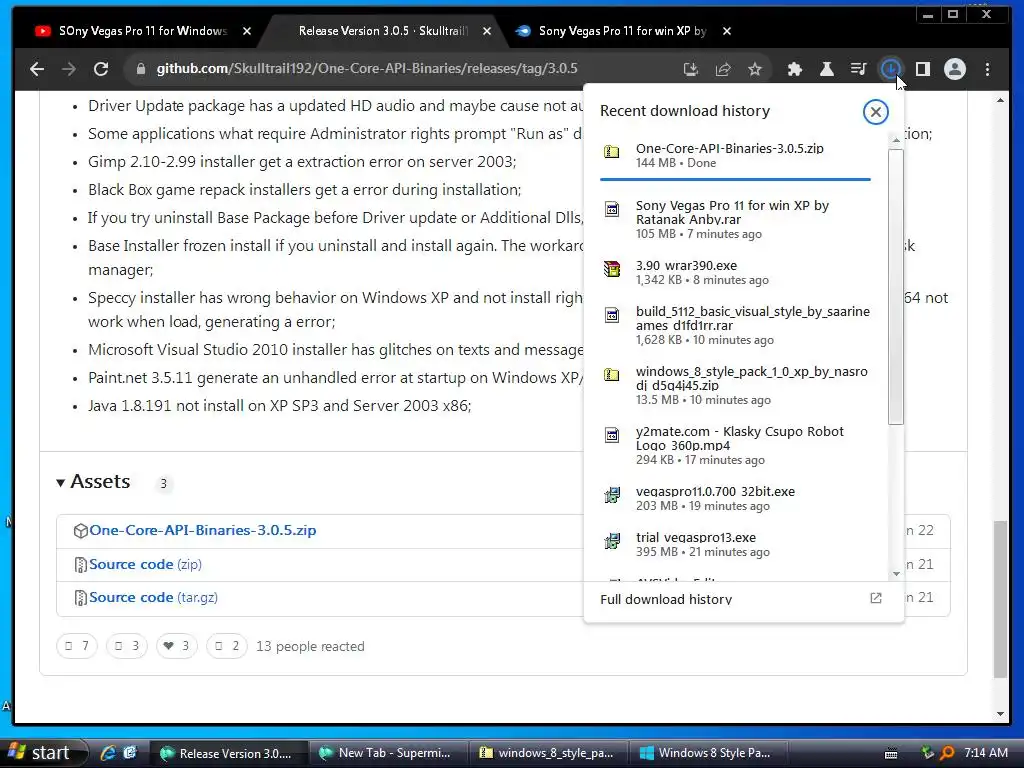This screenshot has height=768, width=1024.
Task: Open y2mate Klasky Csupo mp4 download
Action: coord(735,445)
